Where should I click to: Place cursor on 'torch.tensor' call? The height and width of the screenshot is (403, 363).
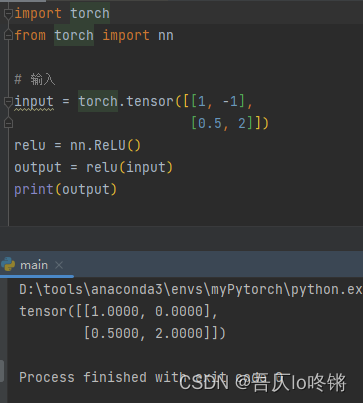126,101
